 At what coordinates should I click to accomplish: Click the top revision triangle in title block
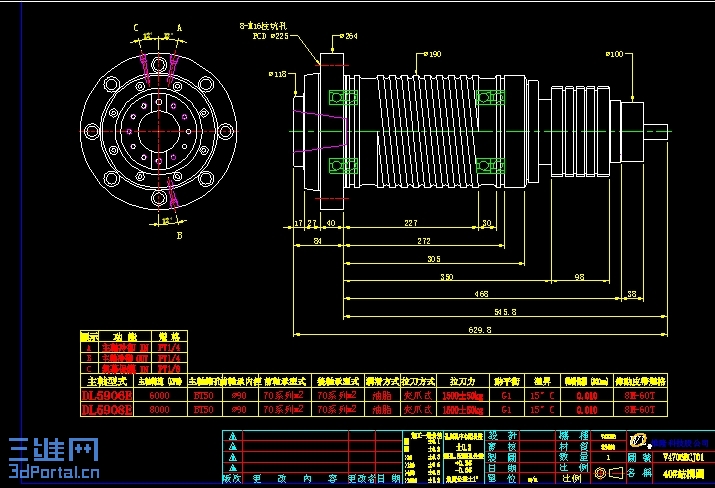point(233,436)
